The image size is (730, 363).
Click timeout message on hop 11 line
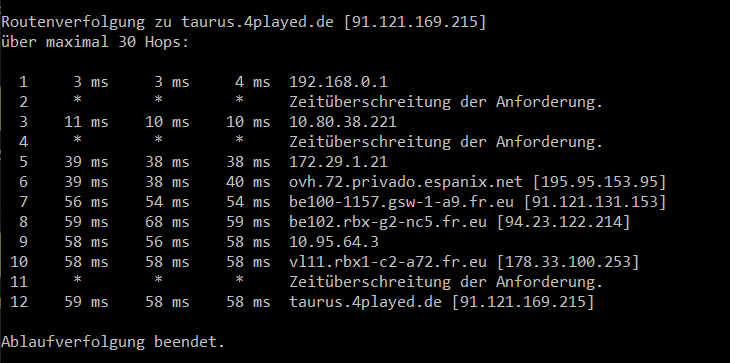tap(446, 282)
